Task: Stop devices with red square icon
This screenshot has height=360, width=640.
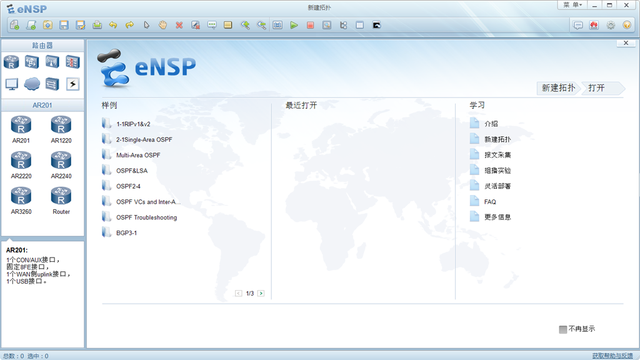Action: (x=310, y=25)
